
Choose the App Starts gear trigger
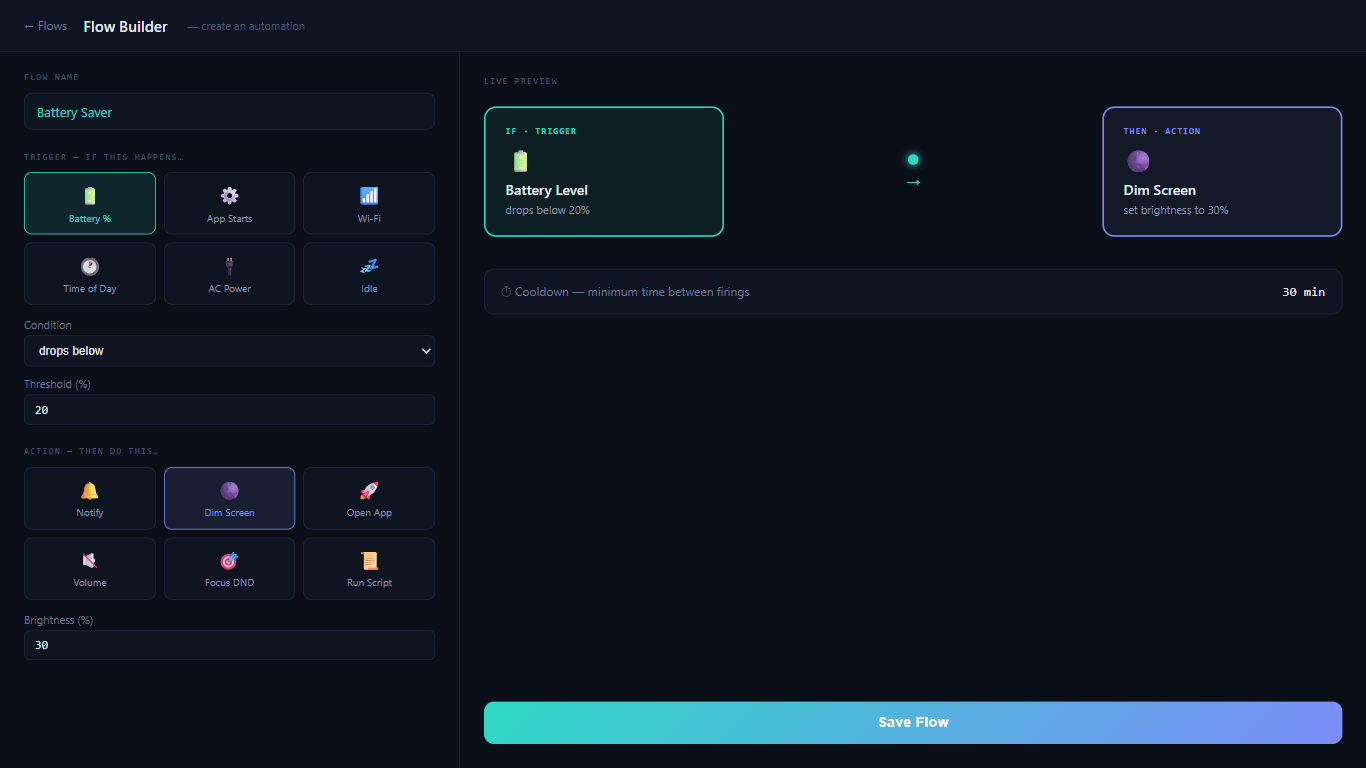[x=229, y=203]
